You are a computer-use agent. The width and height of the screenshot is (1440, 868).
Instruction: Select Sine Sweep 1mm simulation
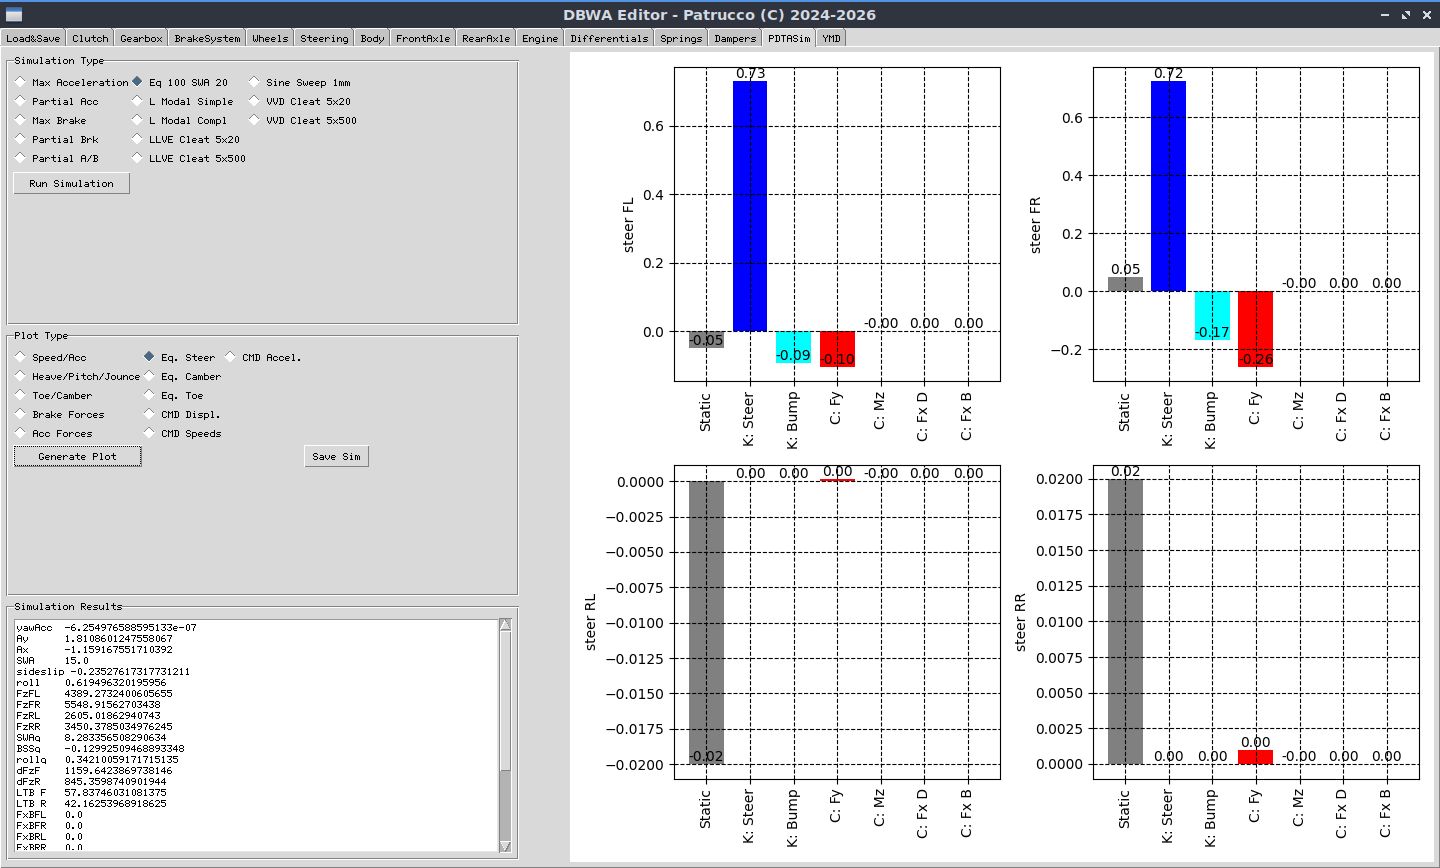[x=300, y=82]
